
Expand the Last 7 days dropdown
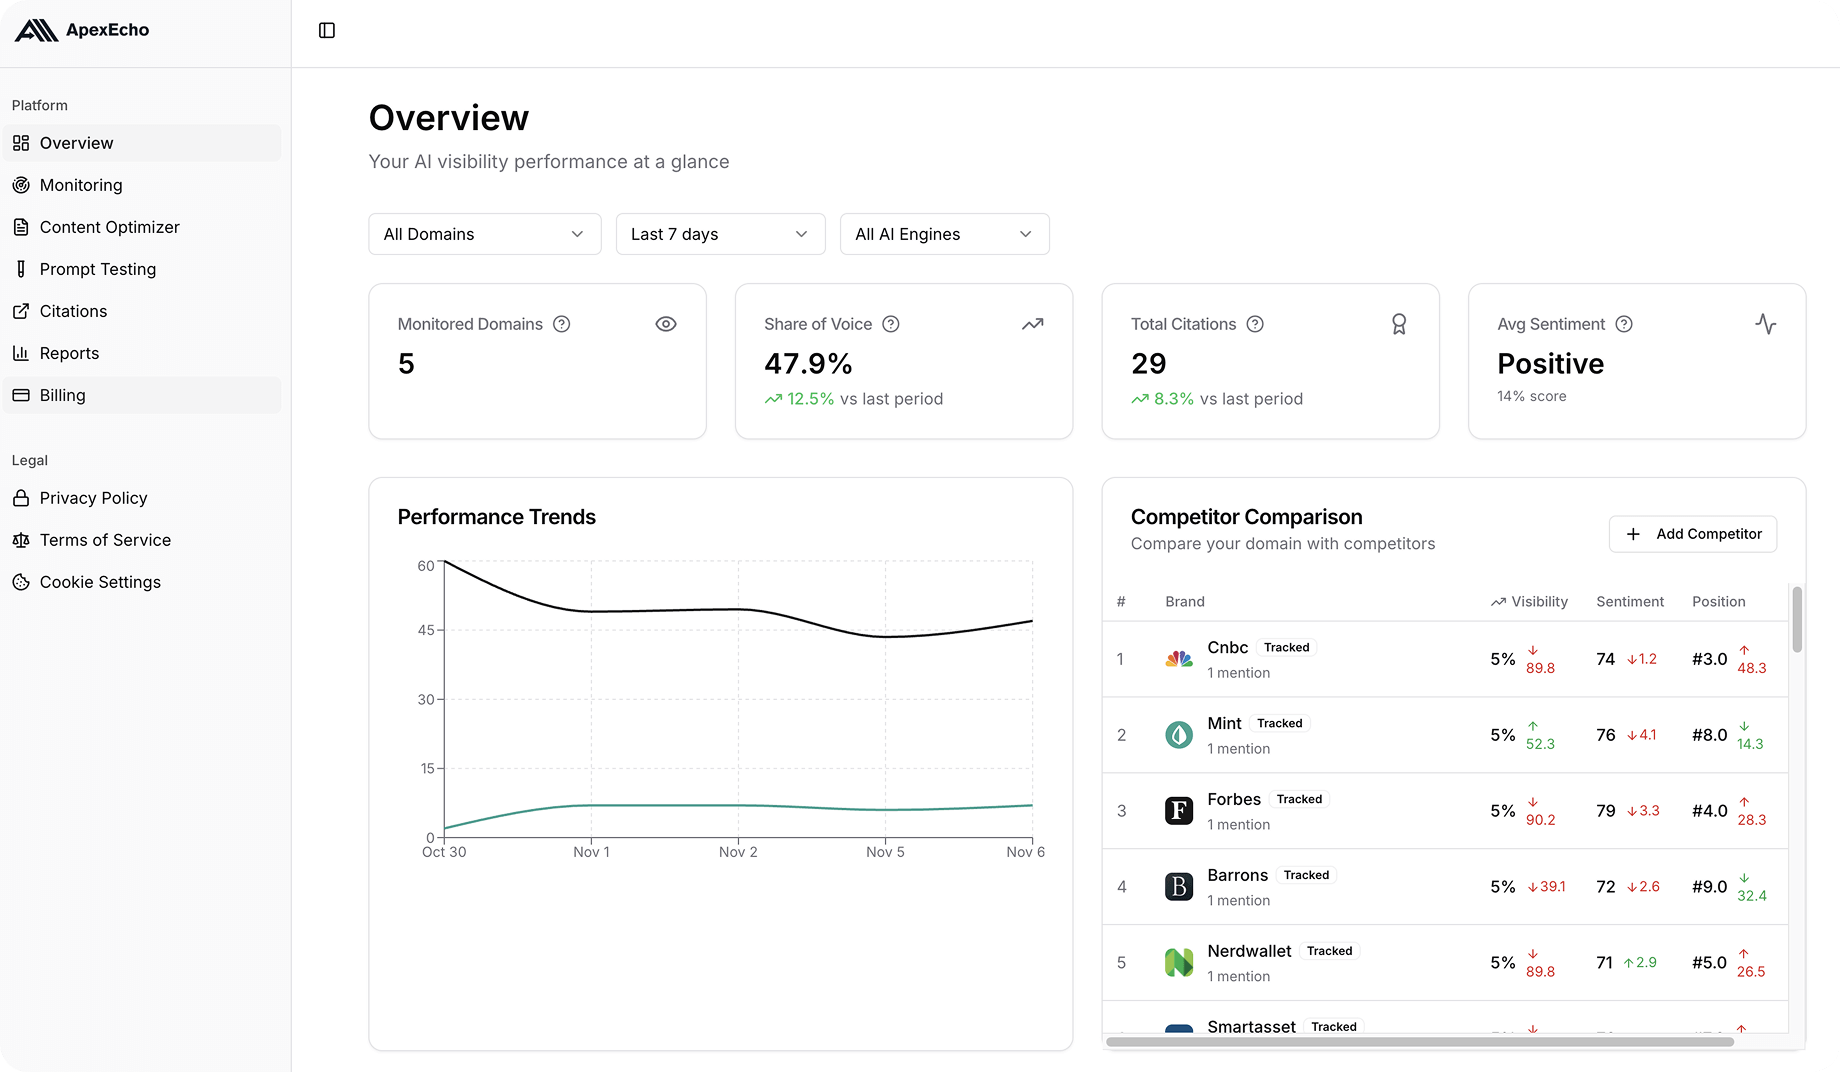720,234
